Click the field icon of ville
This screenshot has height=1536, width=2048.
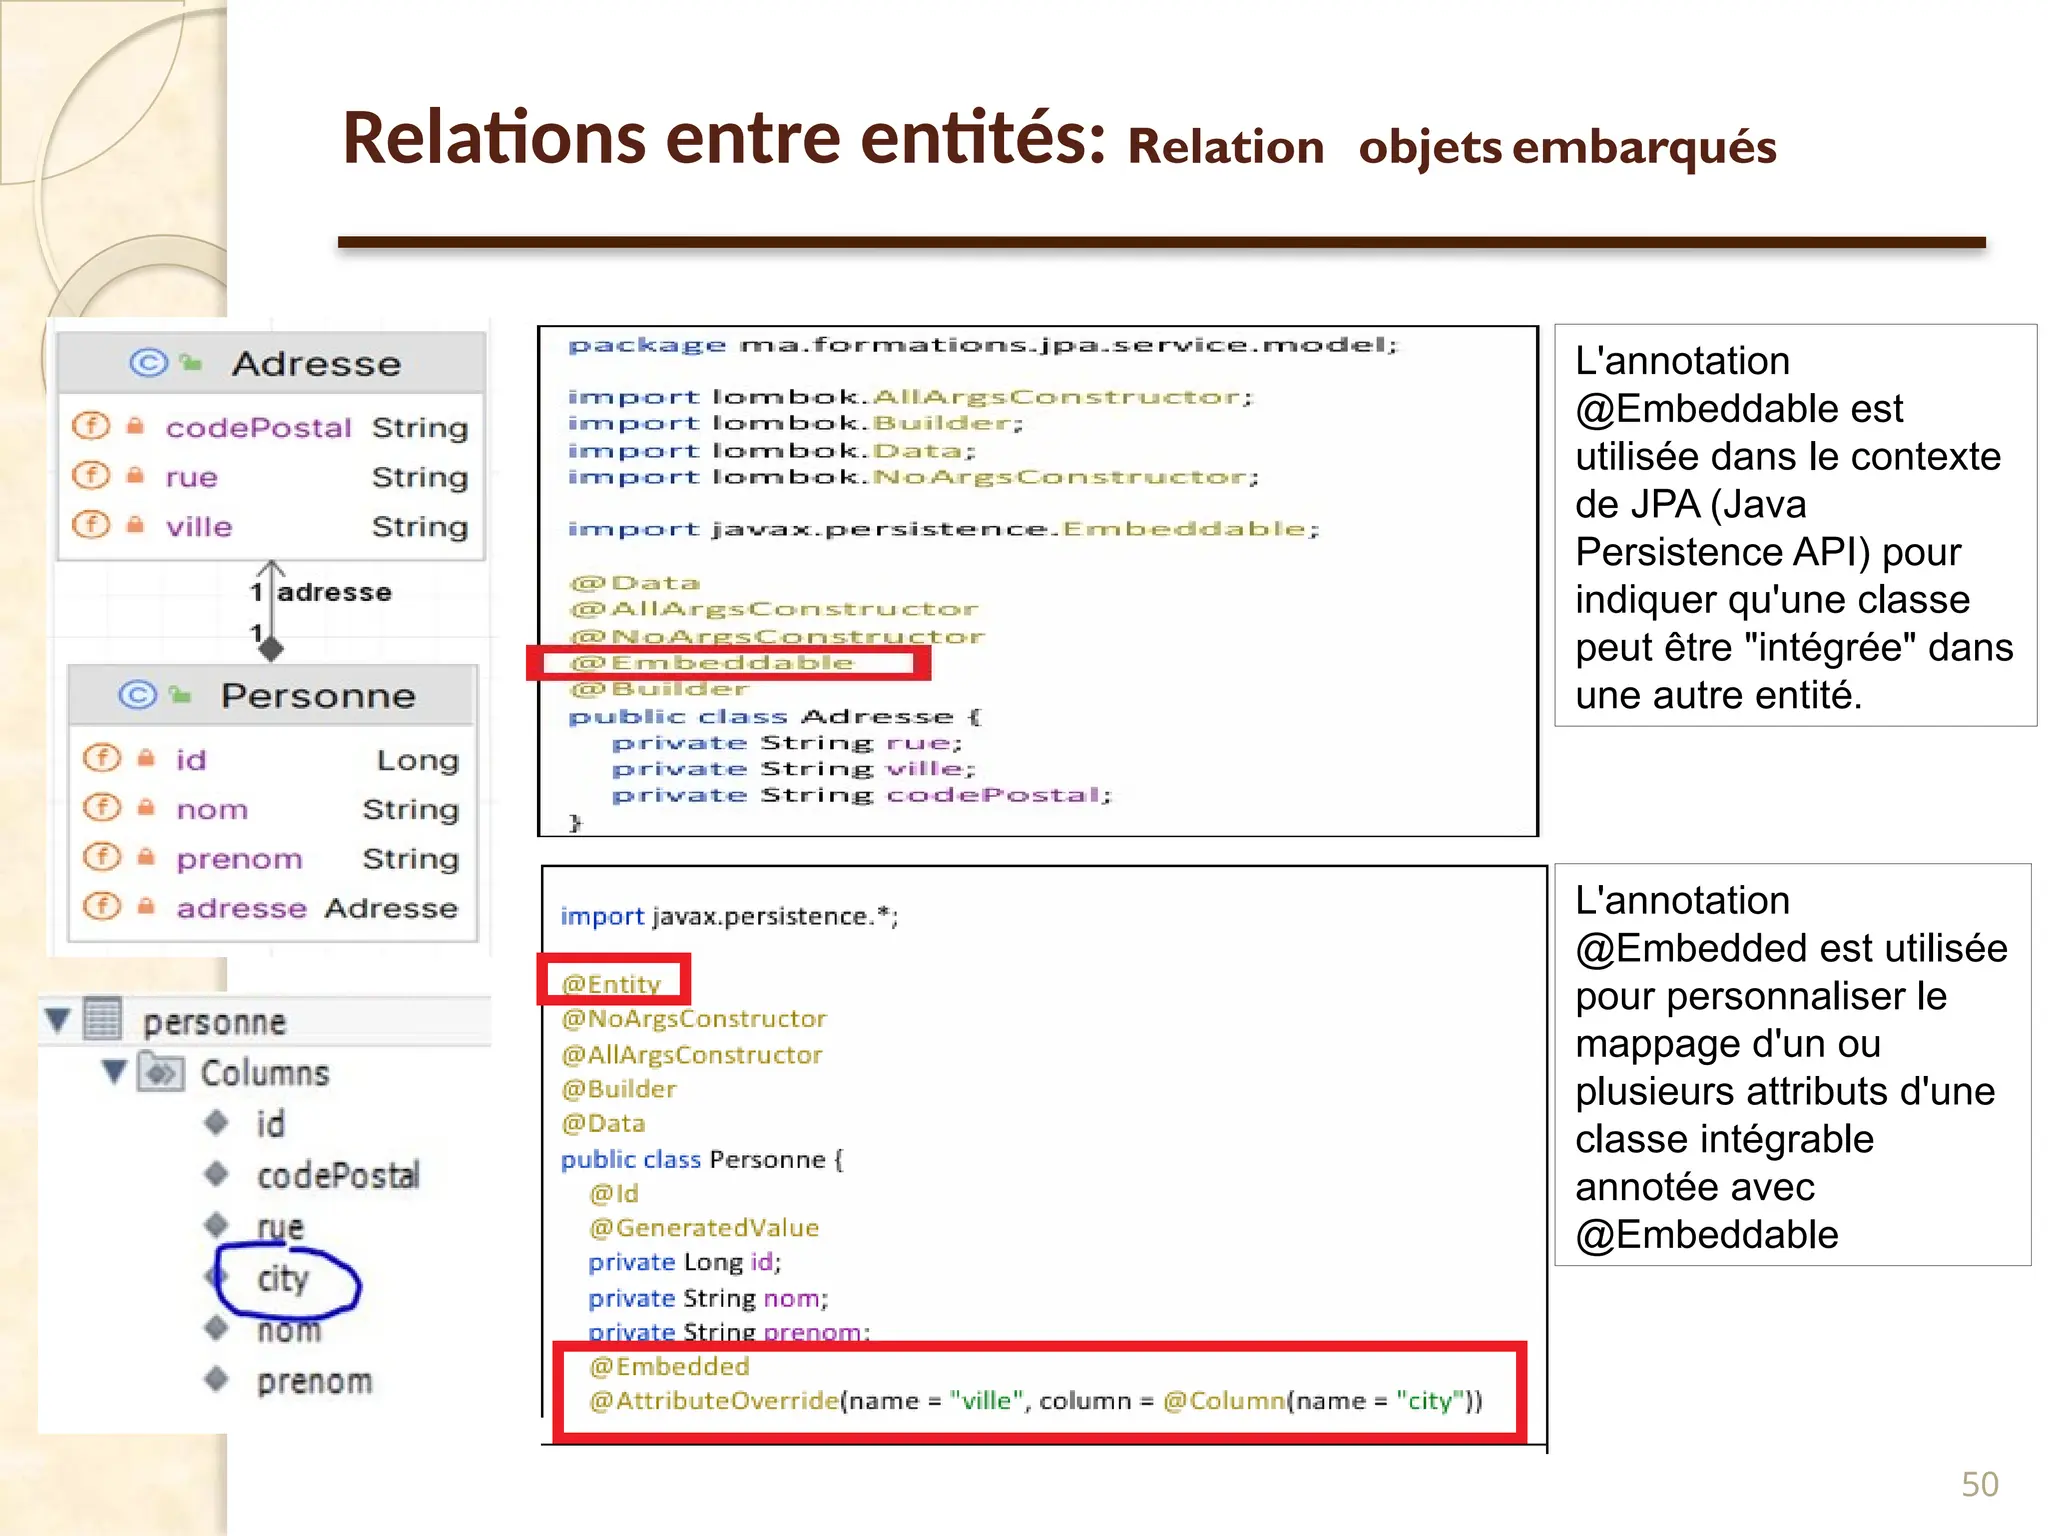pyautogui.click(x=91, y=524)
